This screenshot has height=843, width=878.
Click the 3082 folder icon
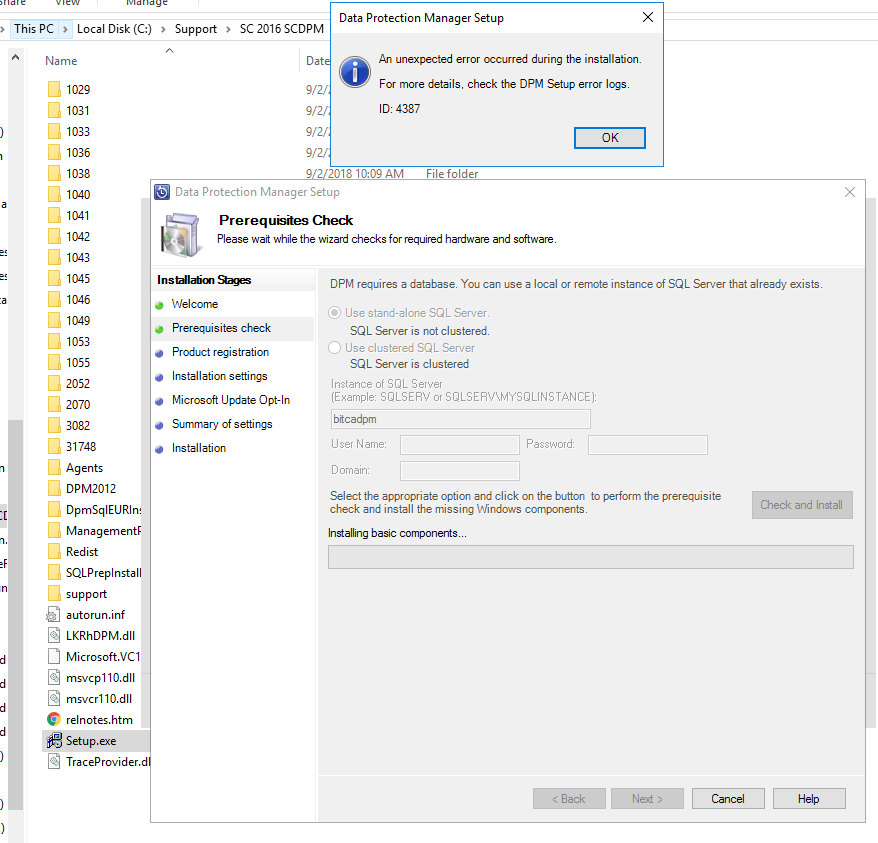click(x=54, y=425)
